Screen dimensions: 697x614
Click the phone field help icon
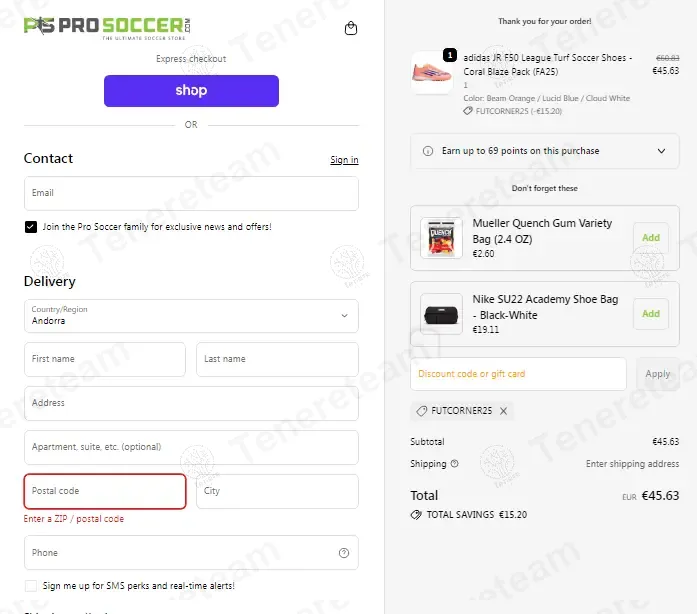[x=344, y=553]
